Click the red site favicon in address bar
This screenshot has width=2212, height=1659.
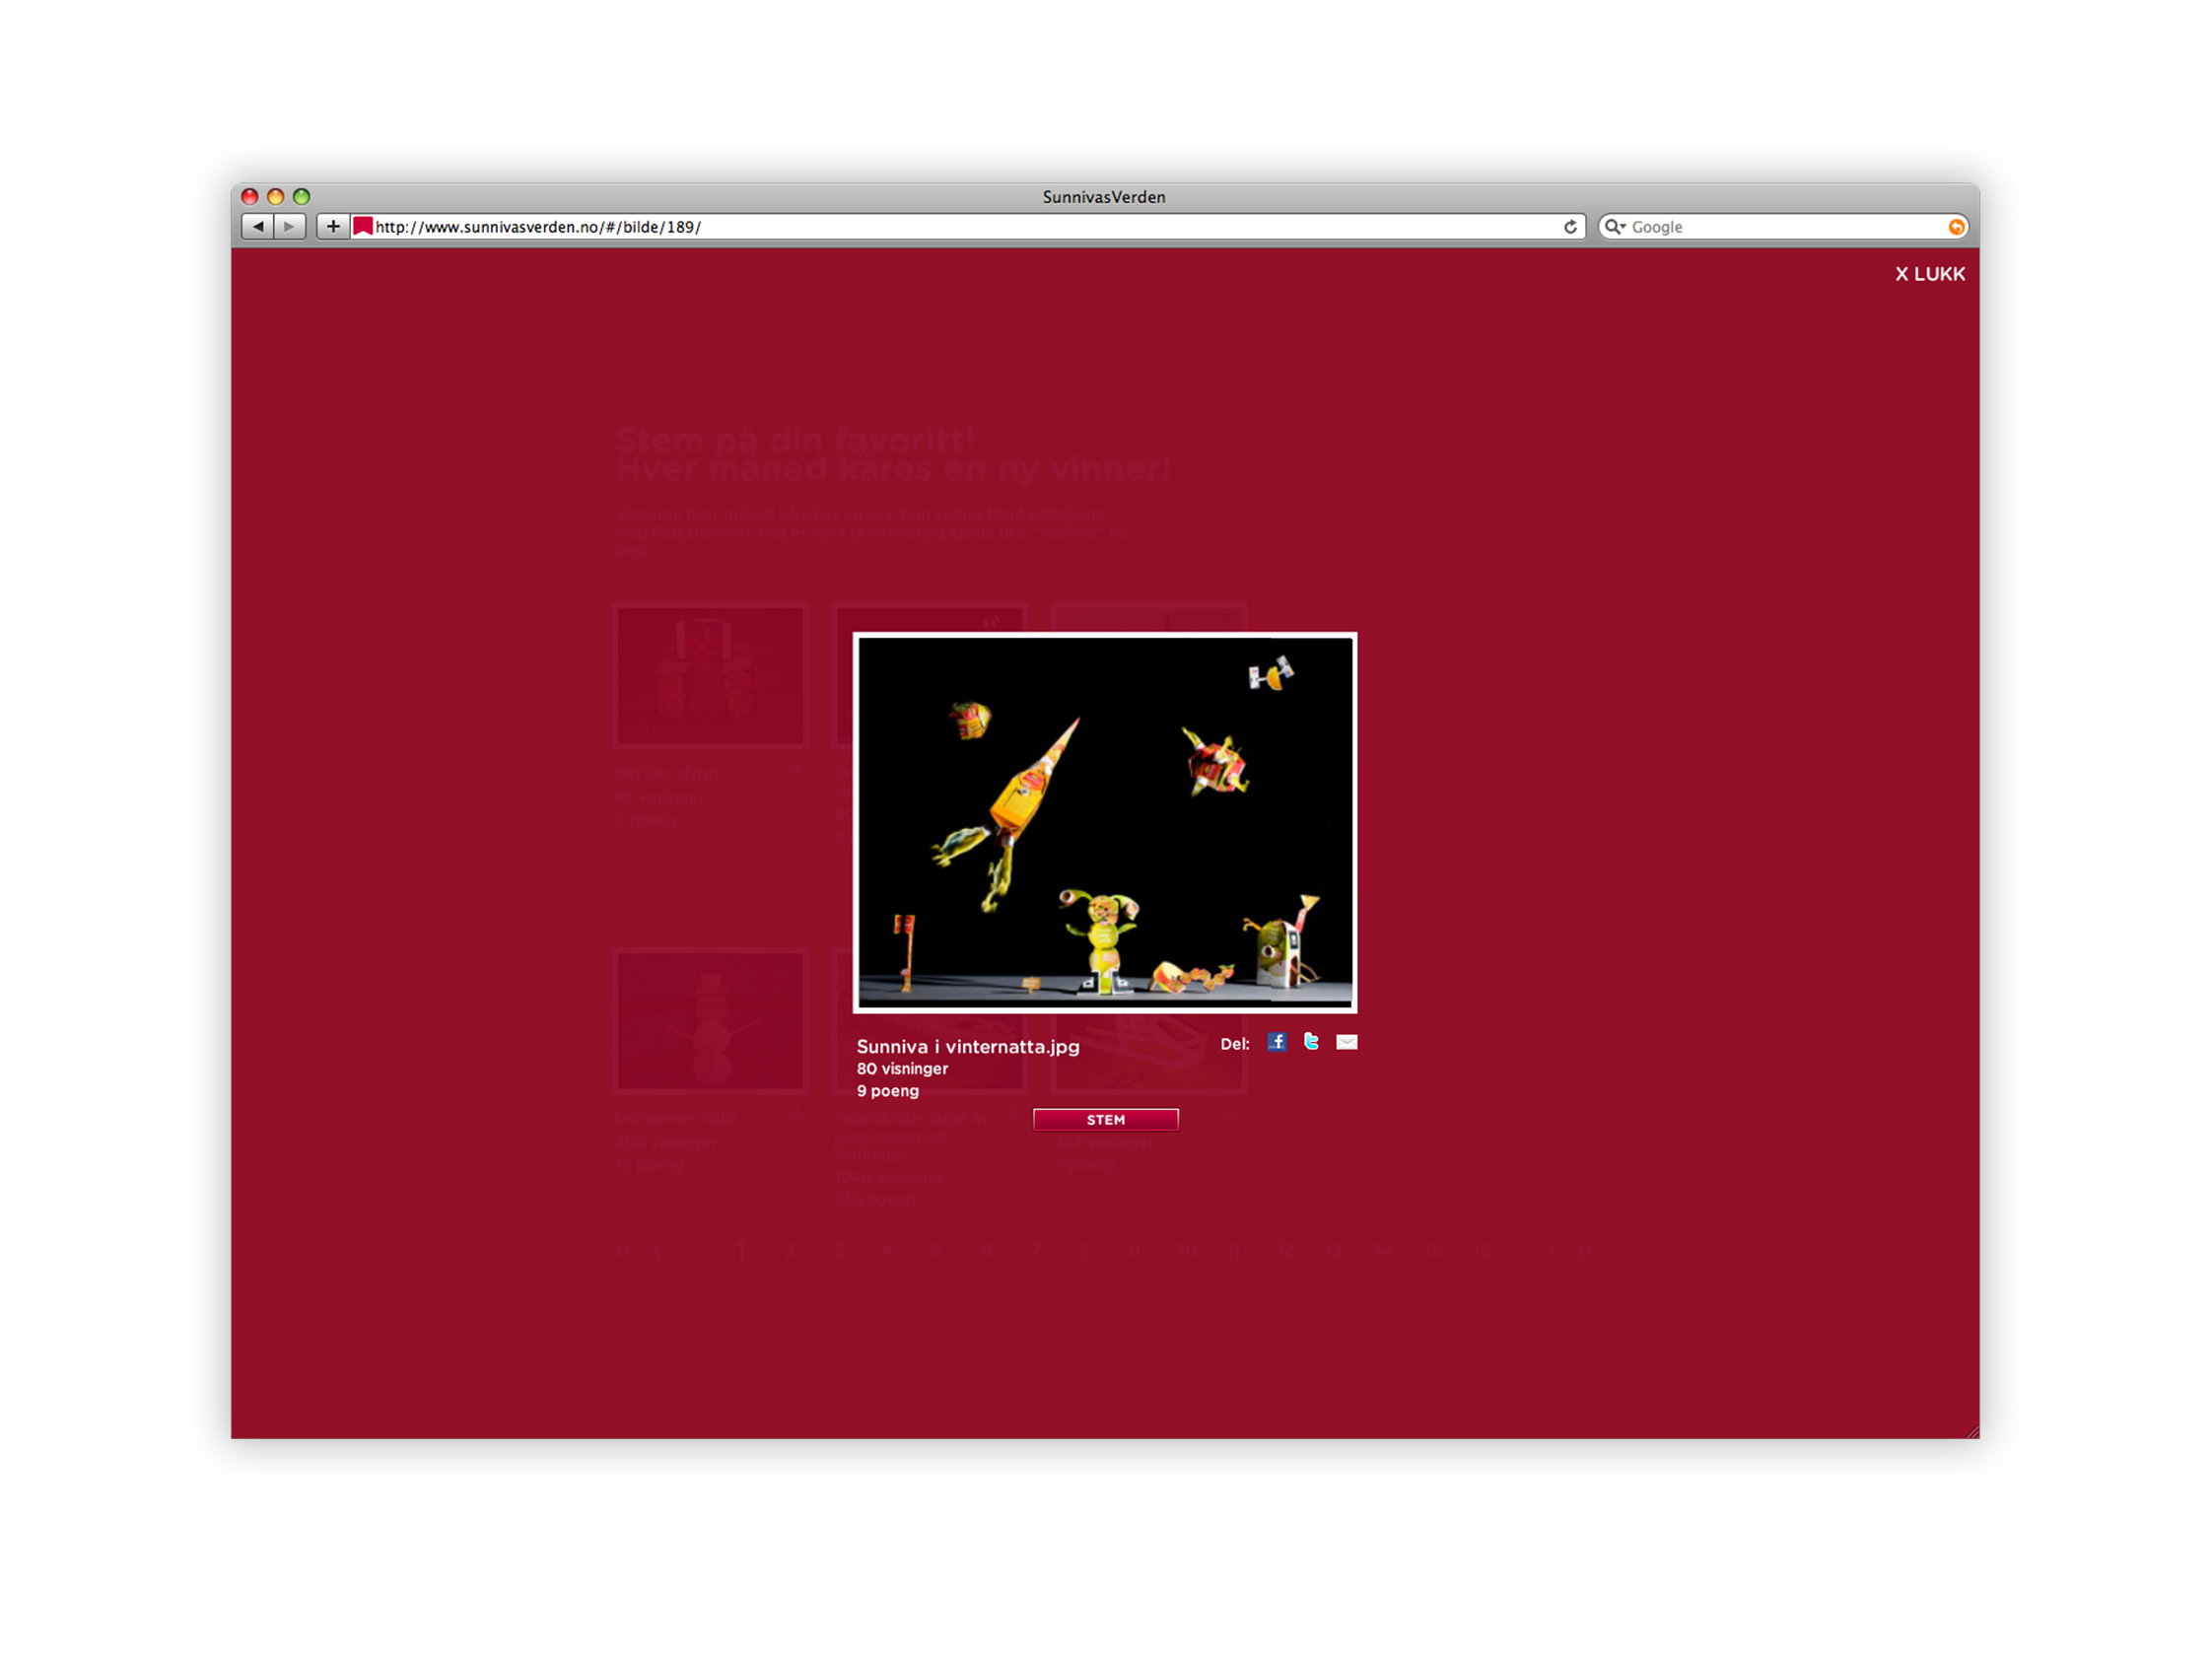pos(363,226)
